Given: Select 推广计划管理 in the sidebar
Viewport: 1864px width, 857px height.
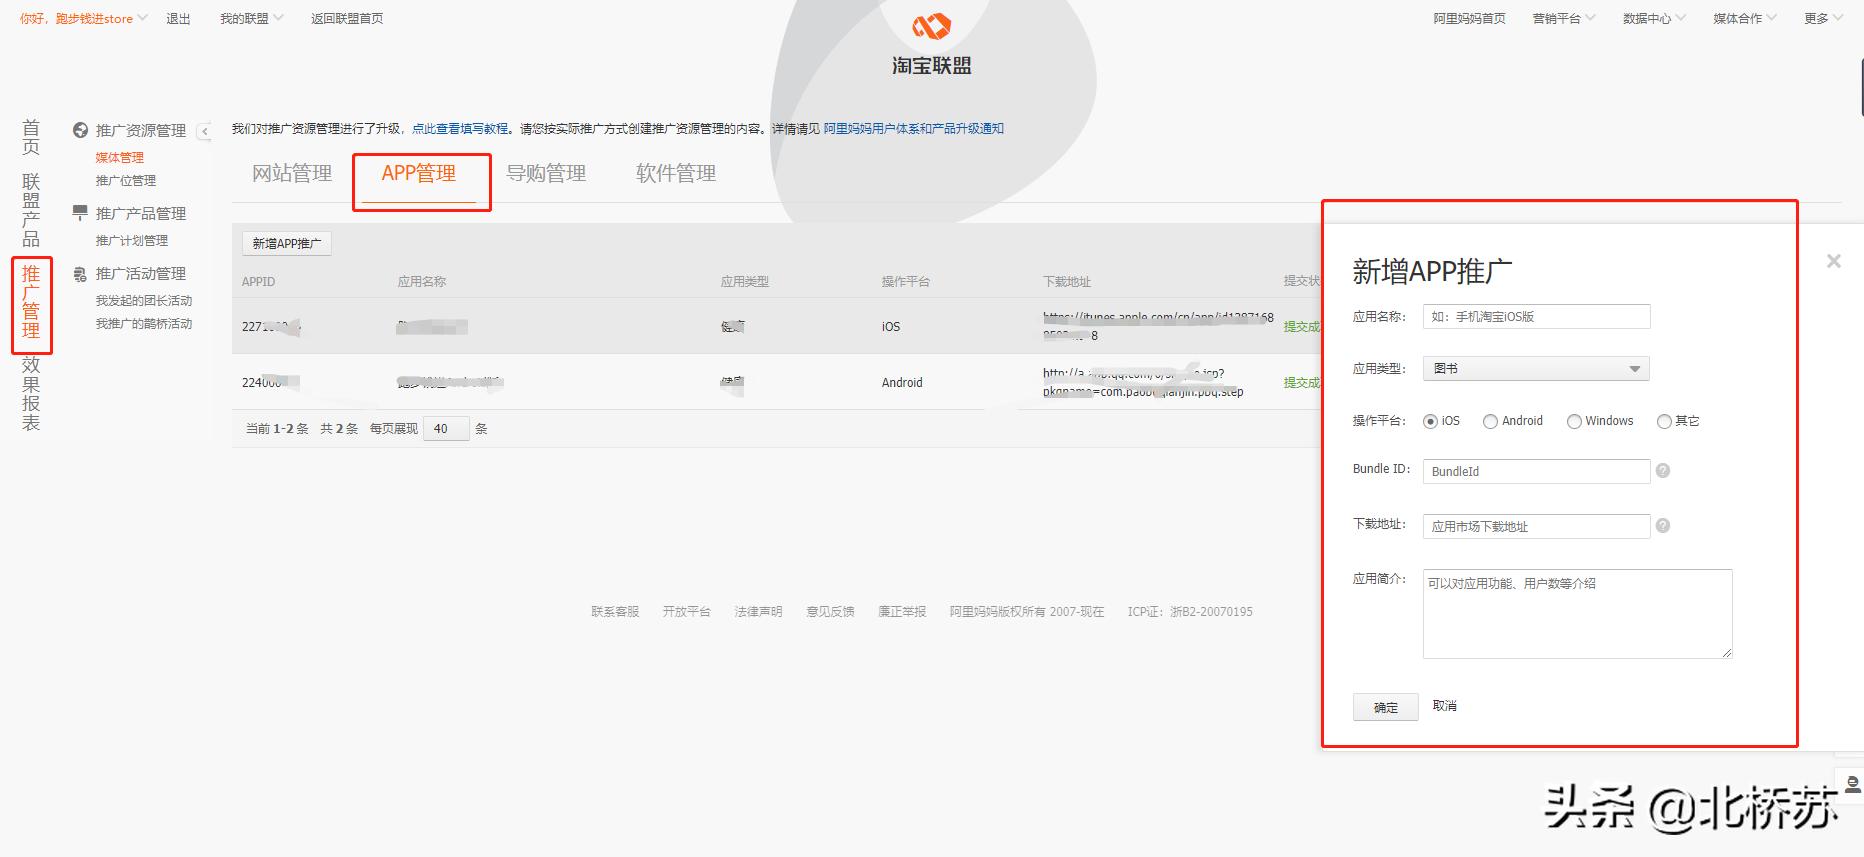Looking at the screenshot, I should (x=132, y=241).
